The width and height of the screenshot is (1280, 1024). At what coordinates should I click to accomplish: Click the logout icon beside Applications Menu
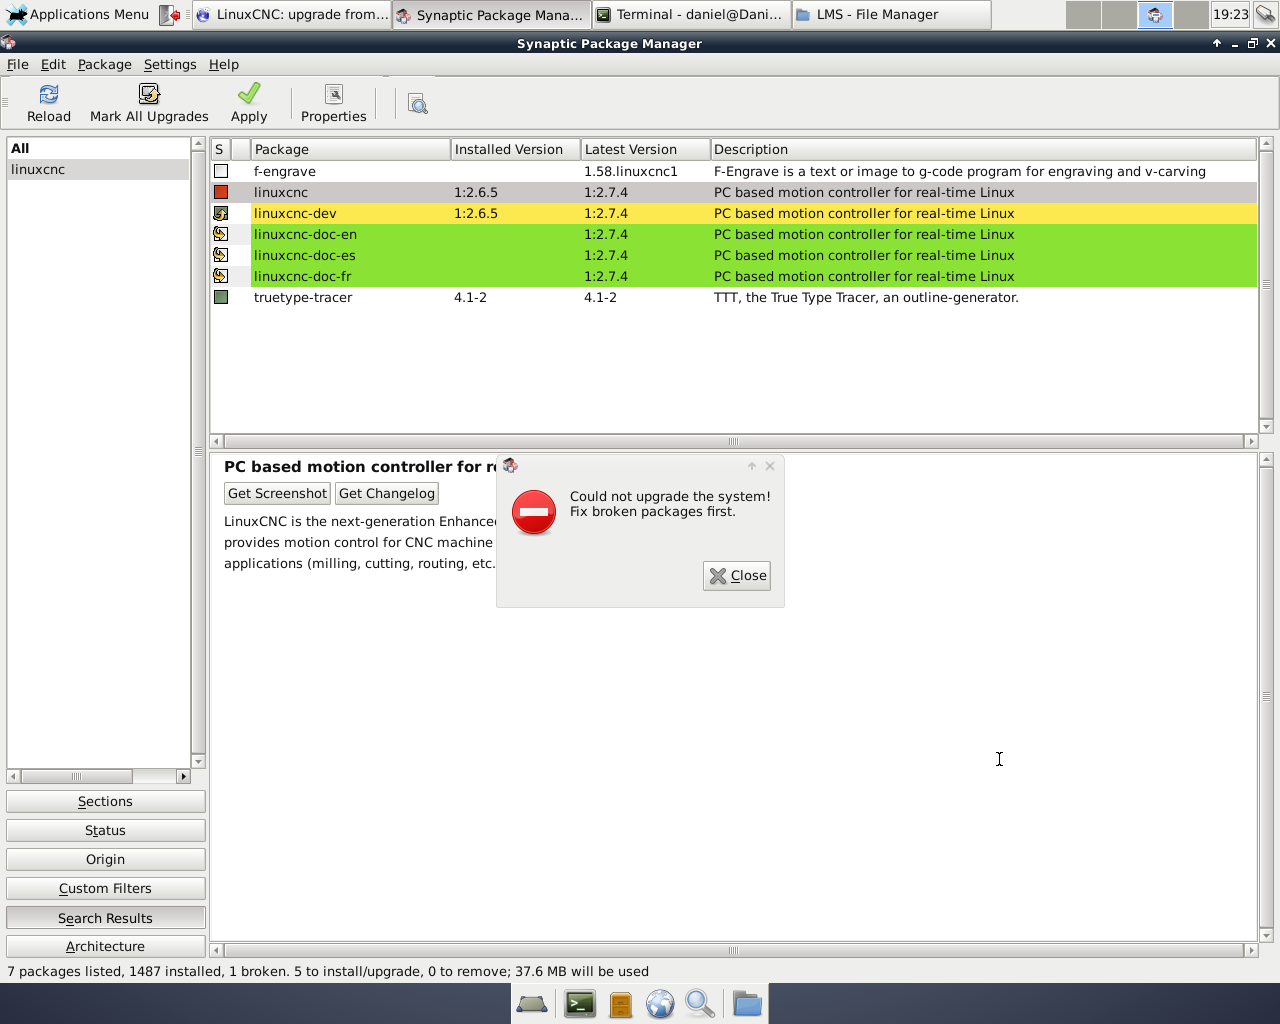pos(171,15)
